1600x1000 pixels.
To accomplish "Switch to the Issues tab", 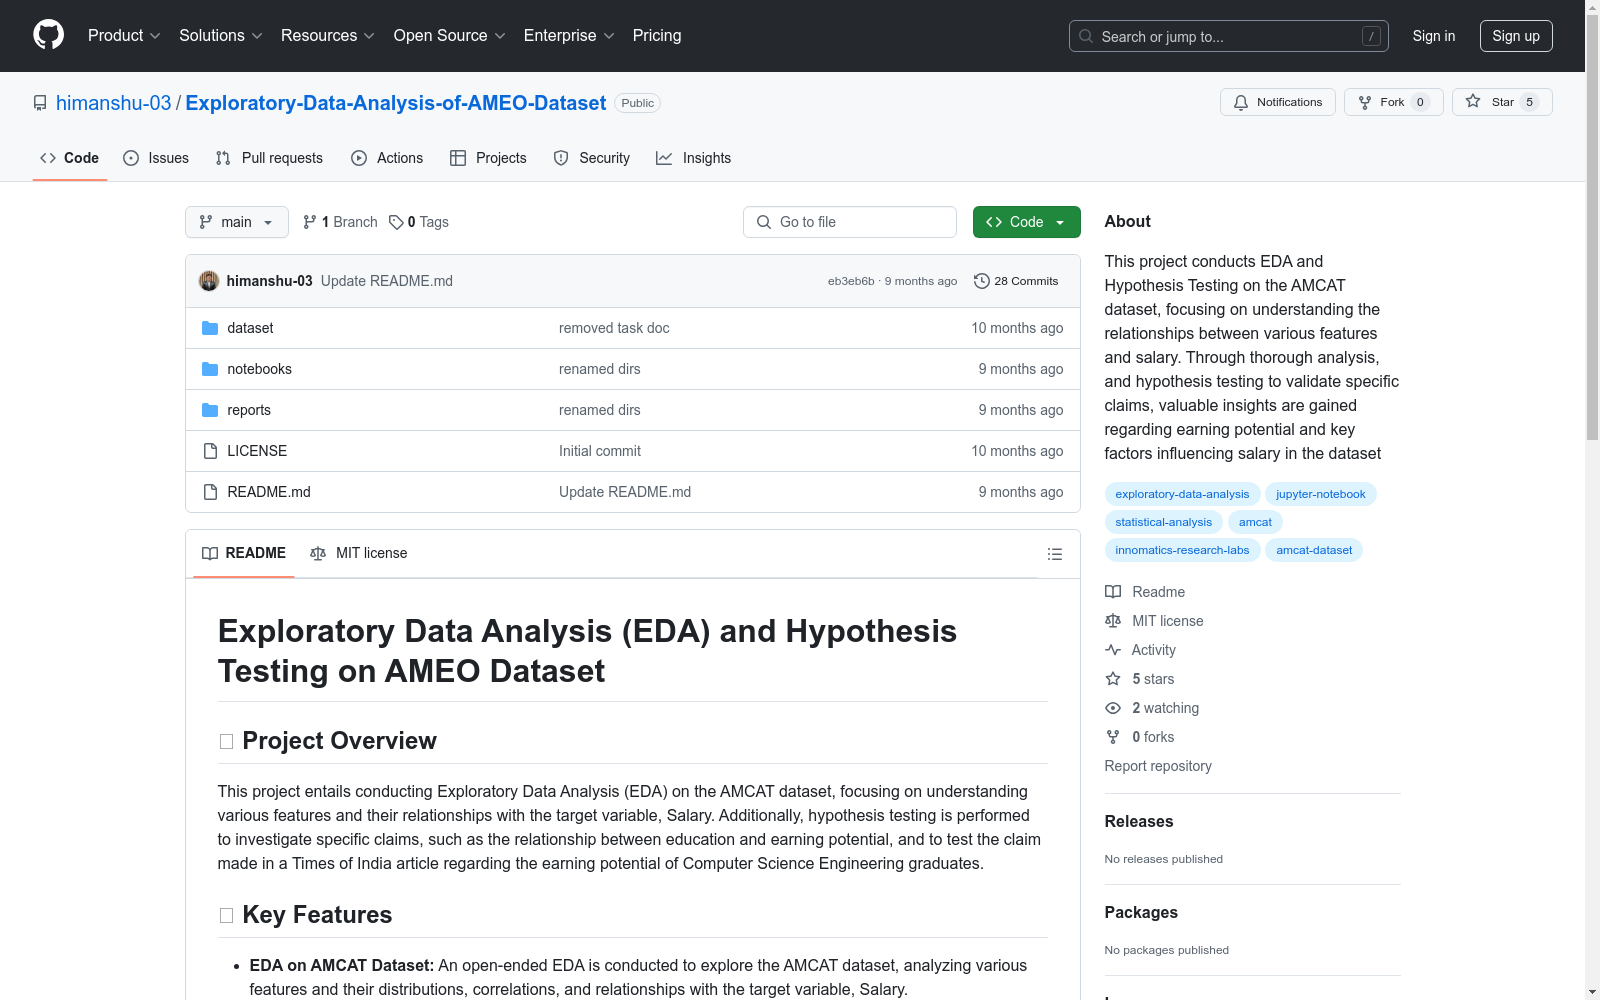I will 156,158.
